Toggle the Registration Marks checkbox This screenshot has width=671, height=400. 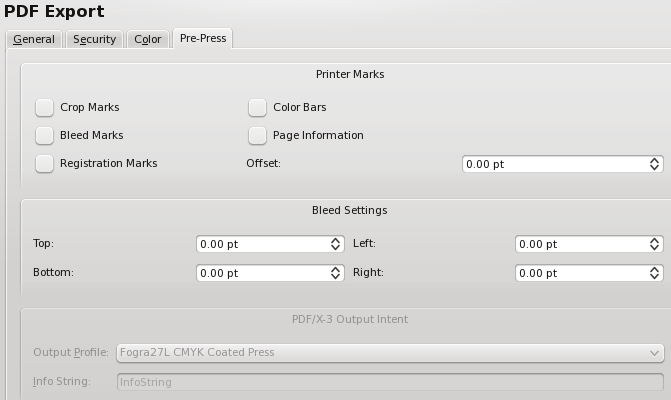point(44,163)
